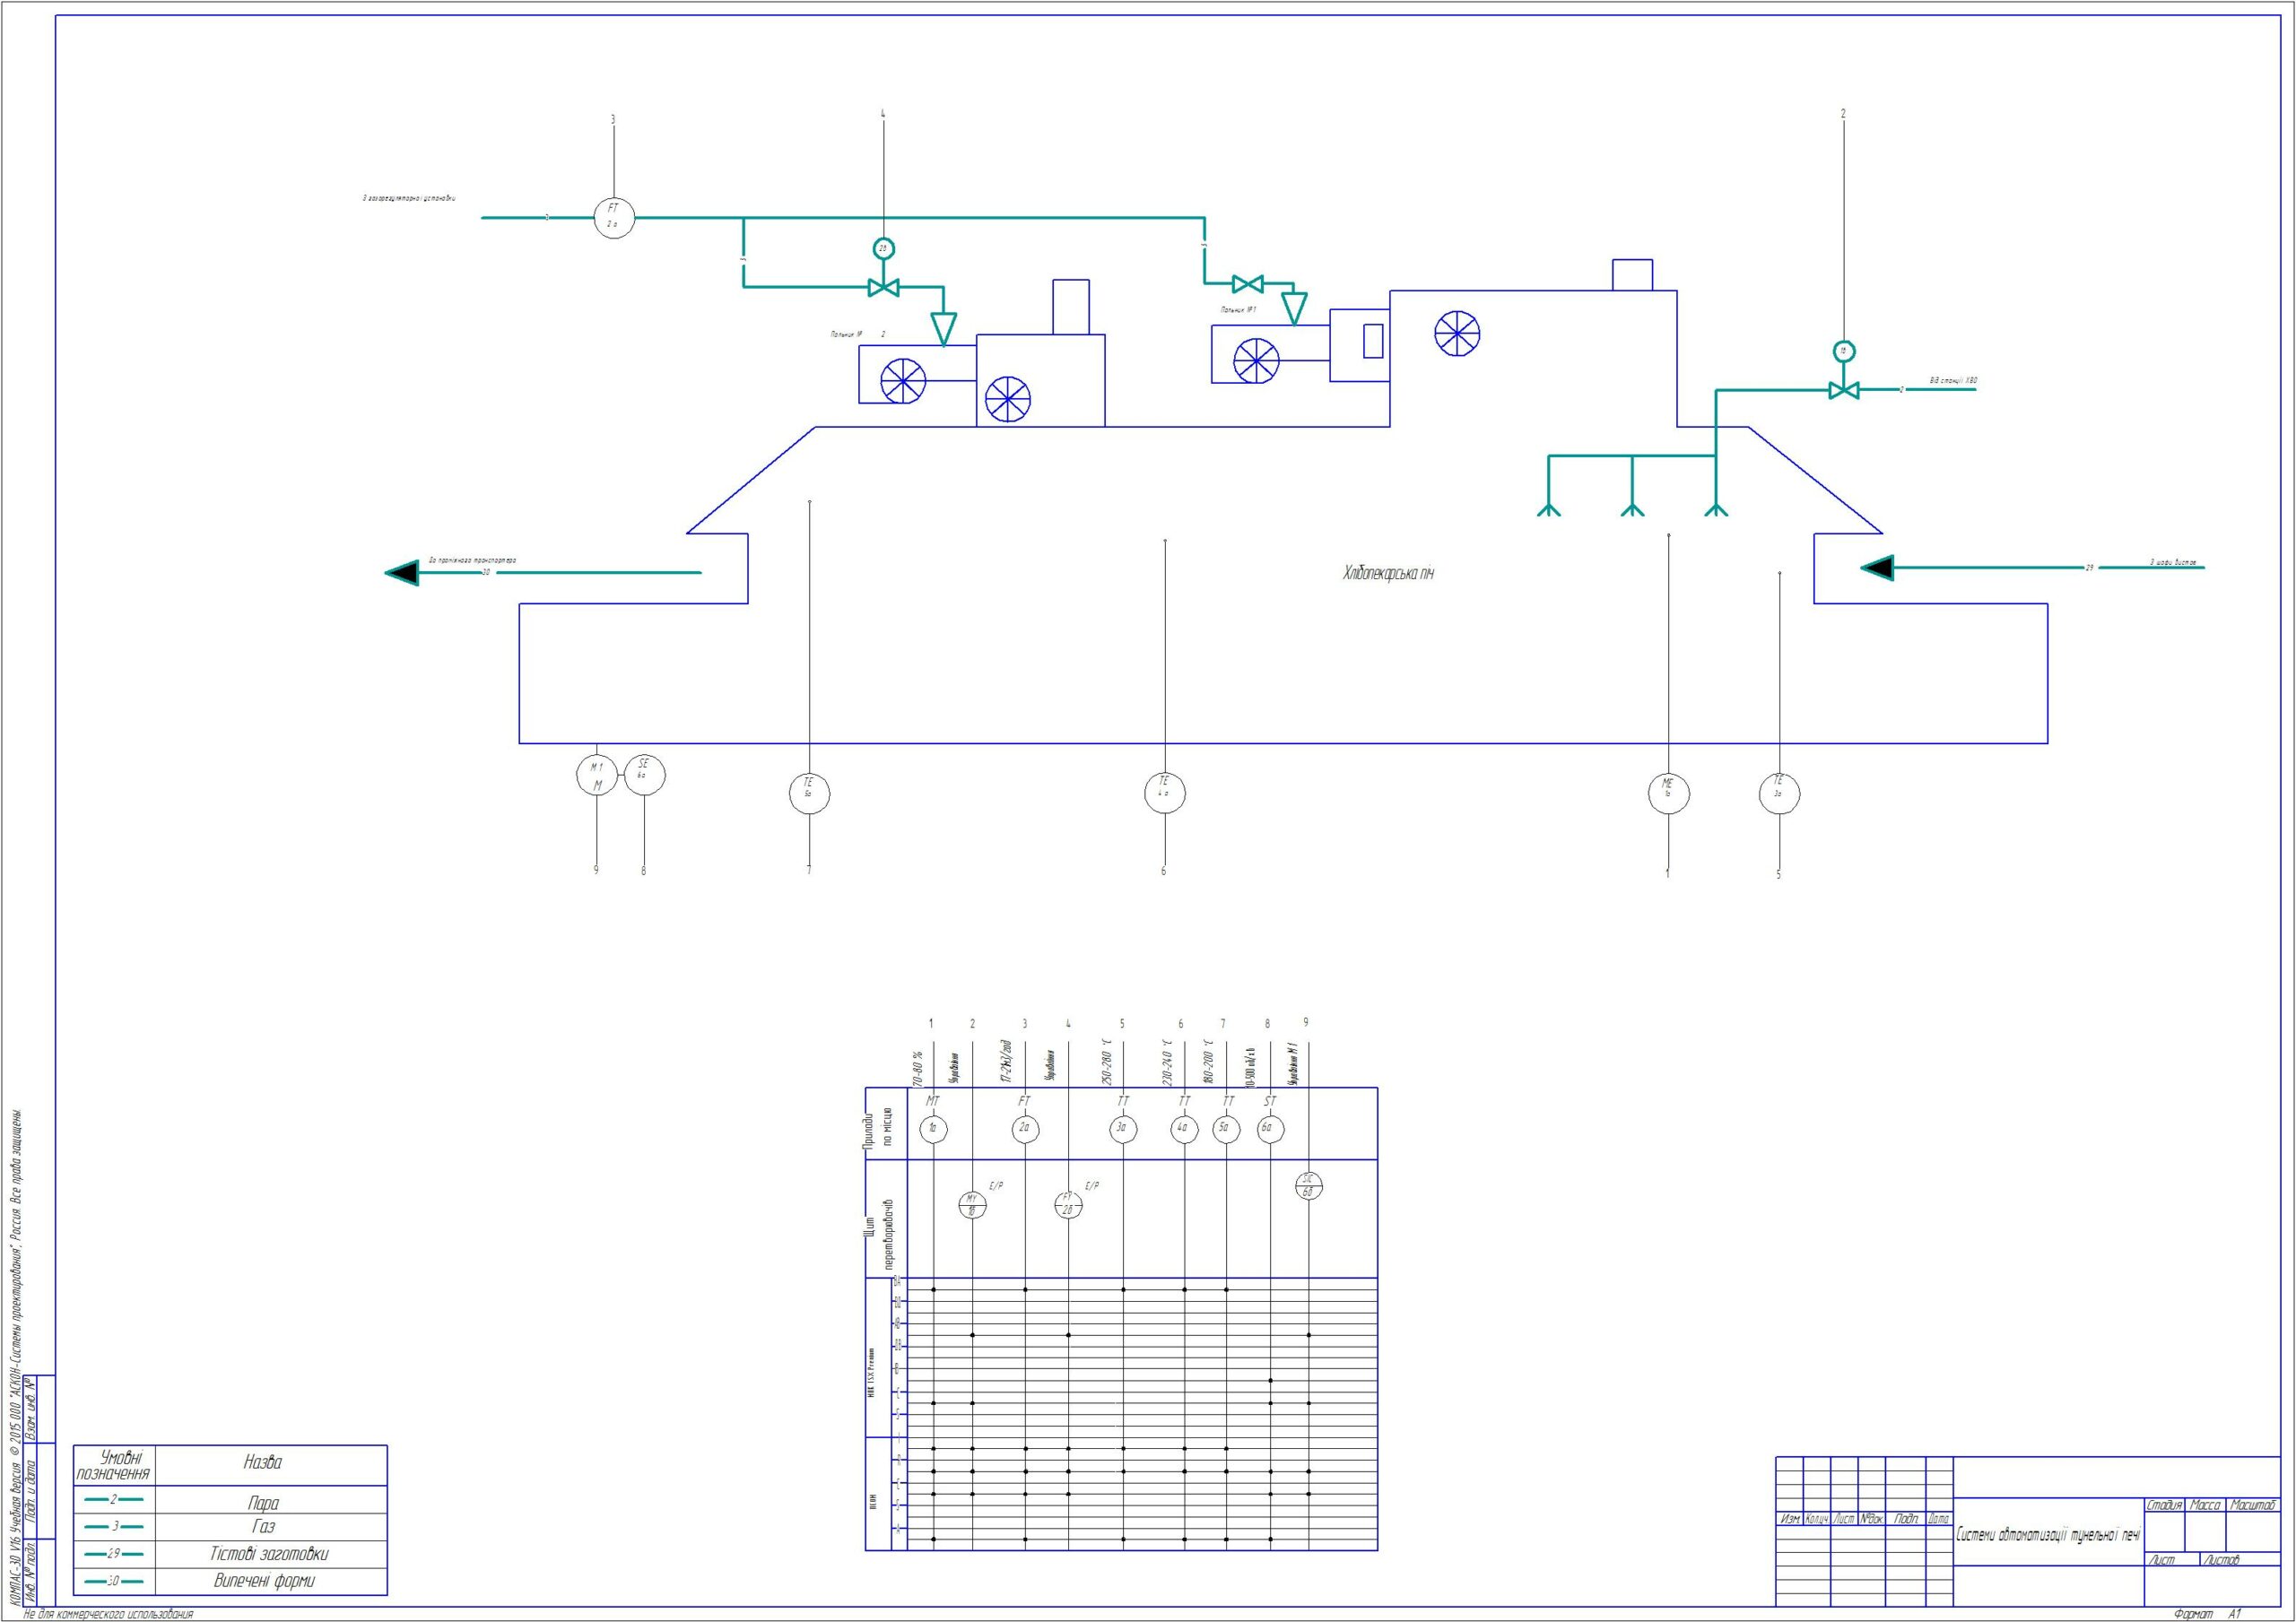Click the M1 motor bubble under the oven

[597, 775]
